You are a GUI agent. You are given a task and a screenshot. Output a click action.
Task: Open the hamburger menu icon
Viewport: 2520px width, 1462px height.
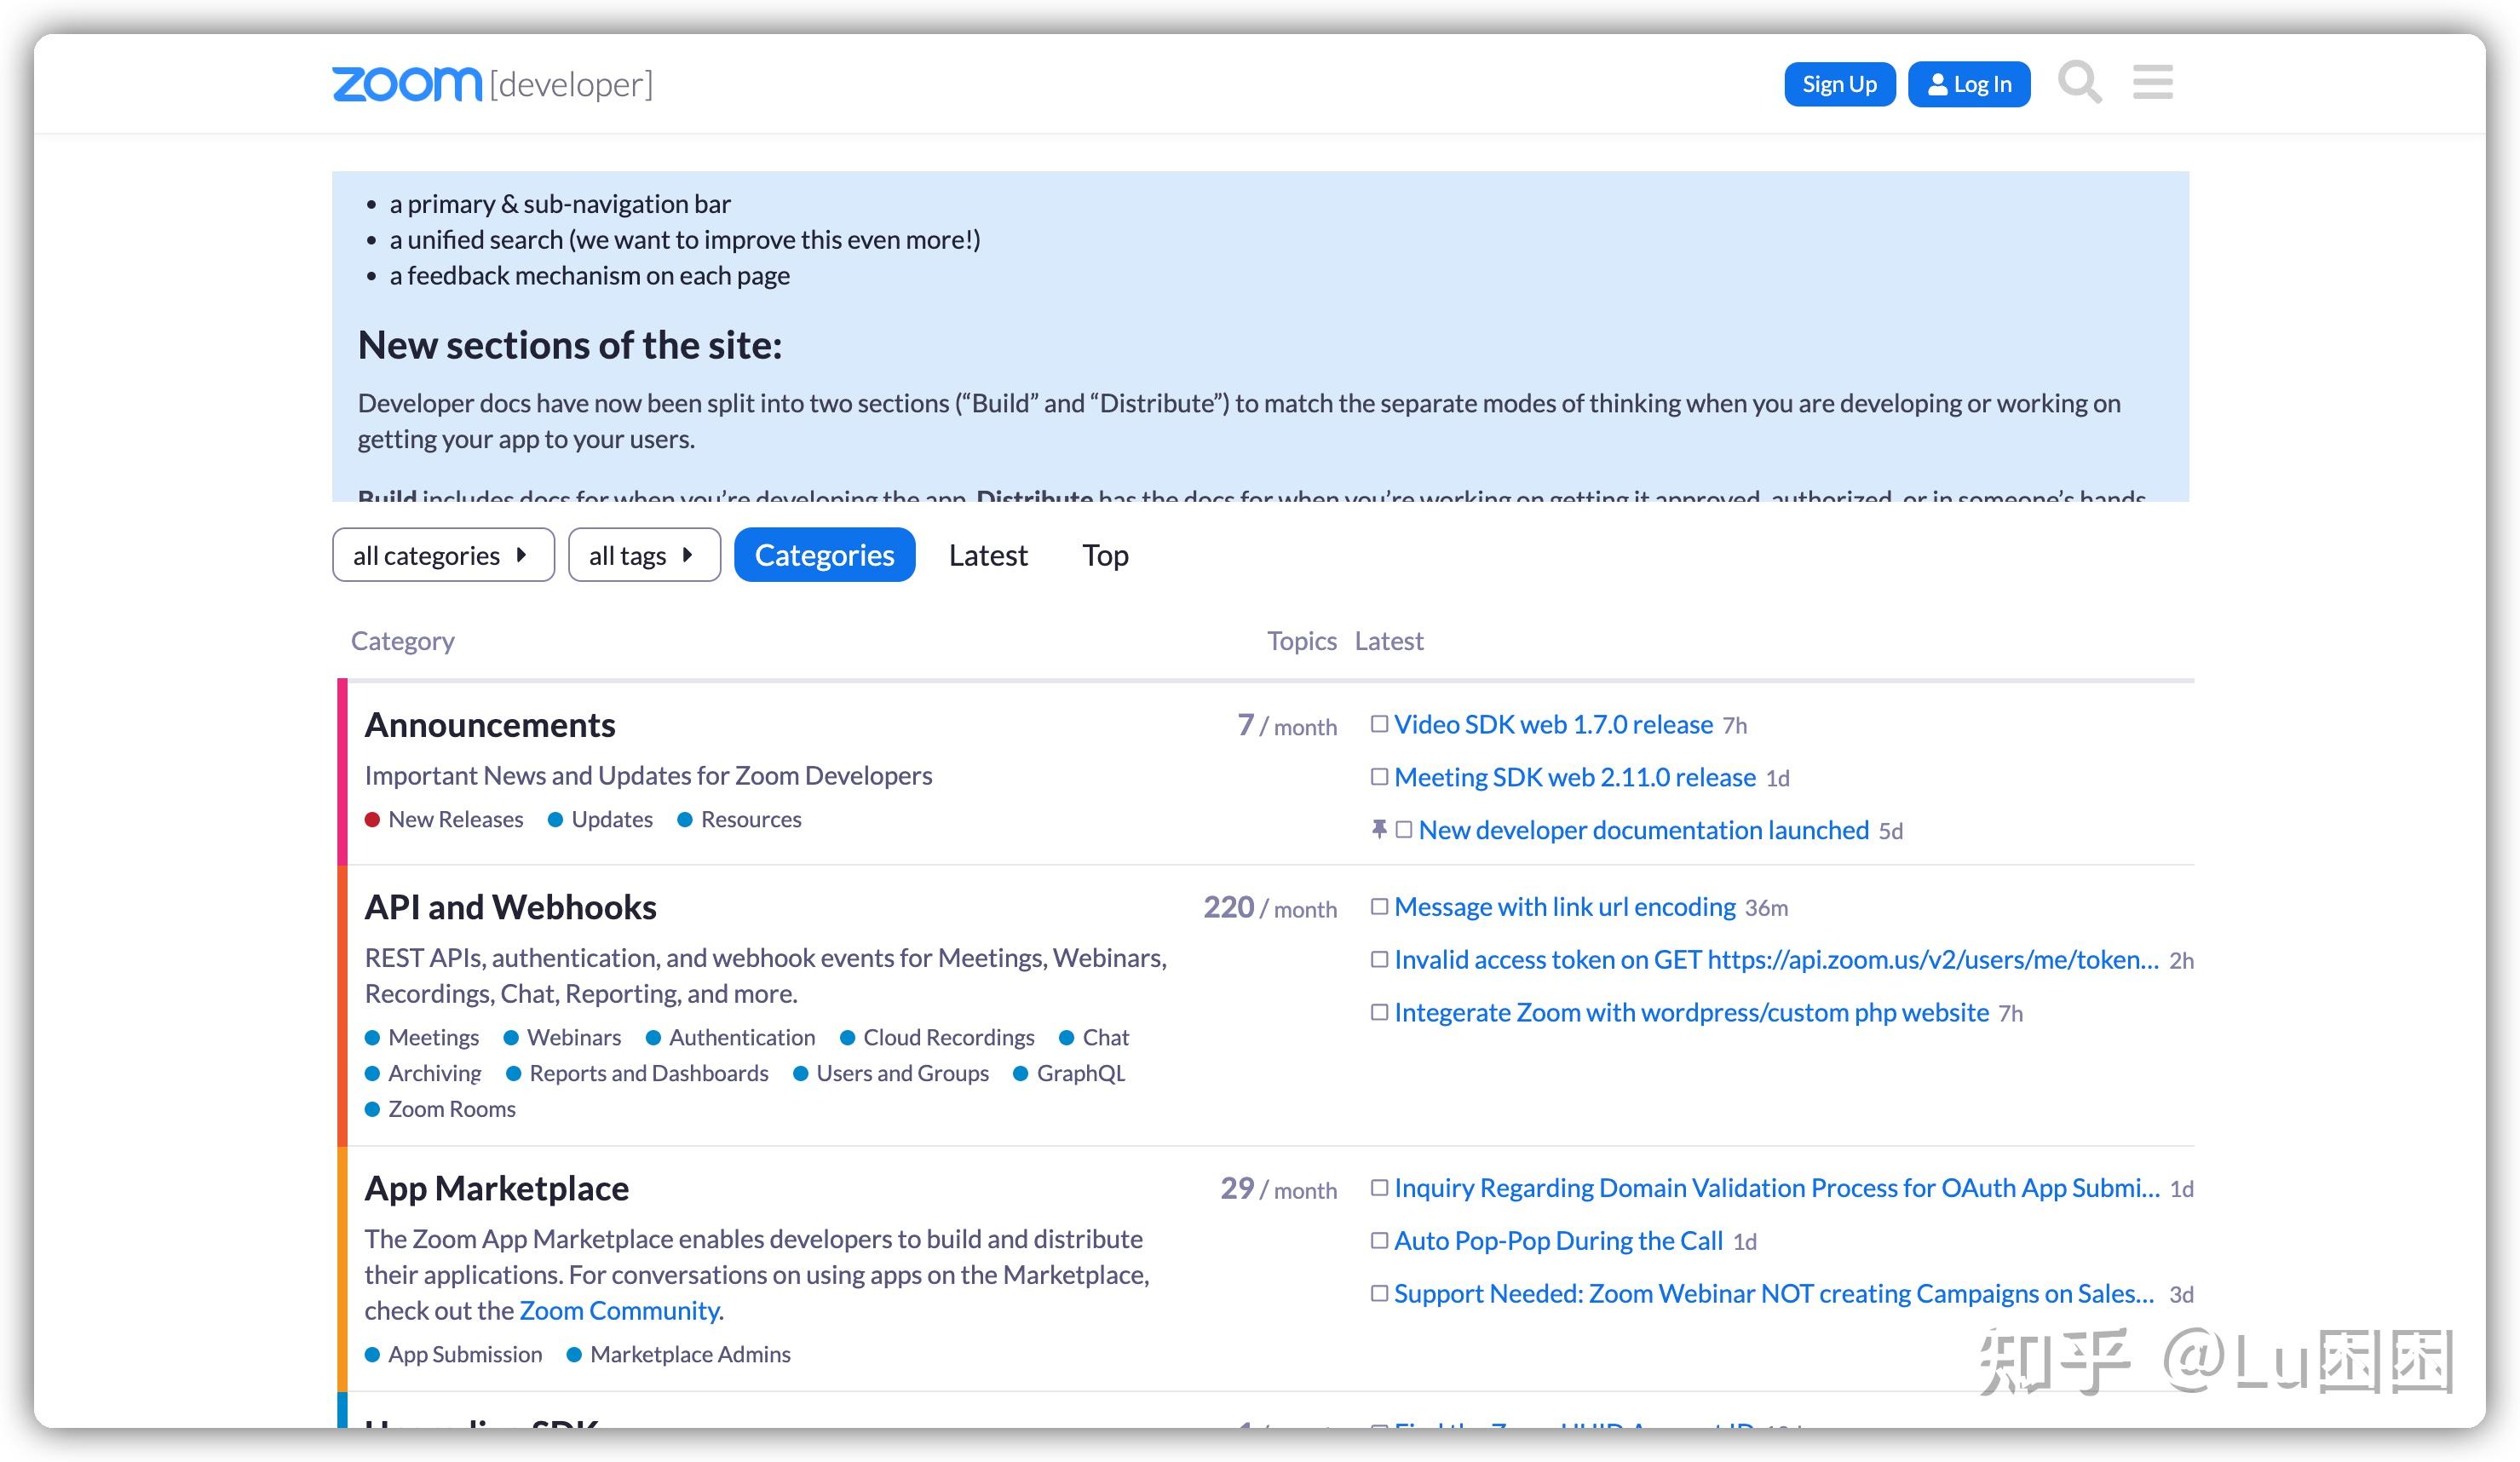(2152, 83)
